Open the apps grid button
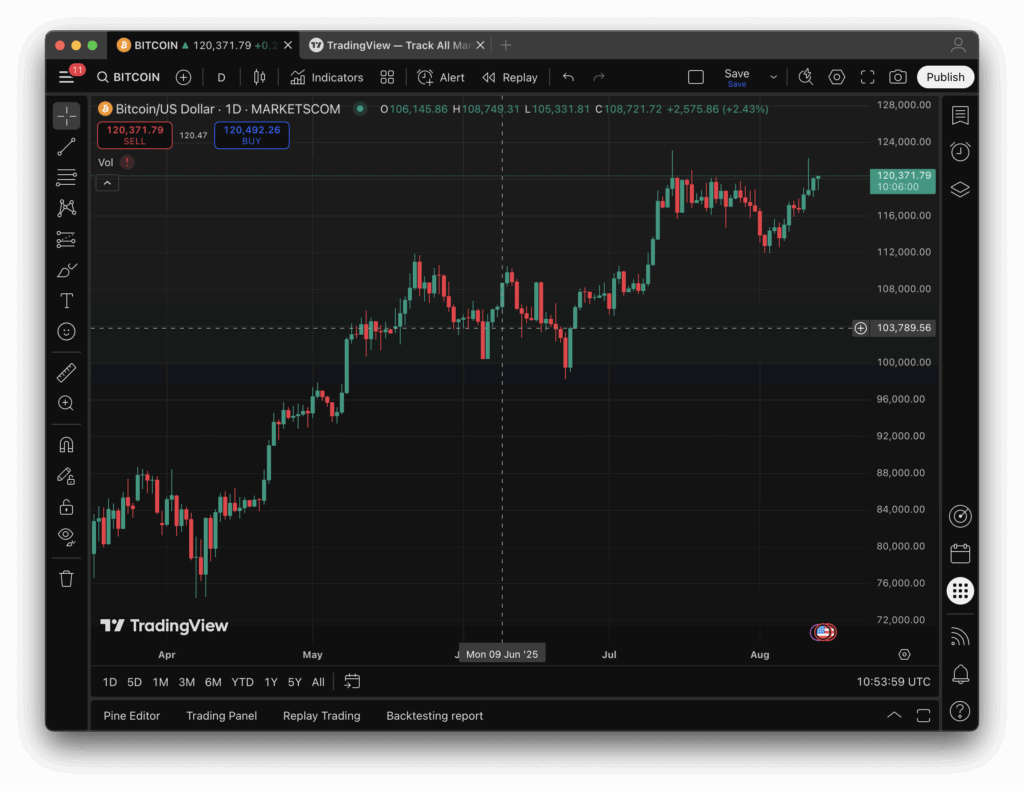Viewport: 1024px width, 791px height. click(960, 591)
